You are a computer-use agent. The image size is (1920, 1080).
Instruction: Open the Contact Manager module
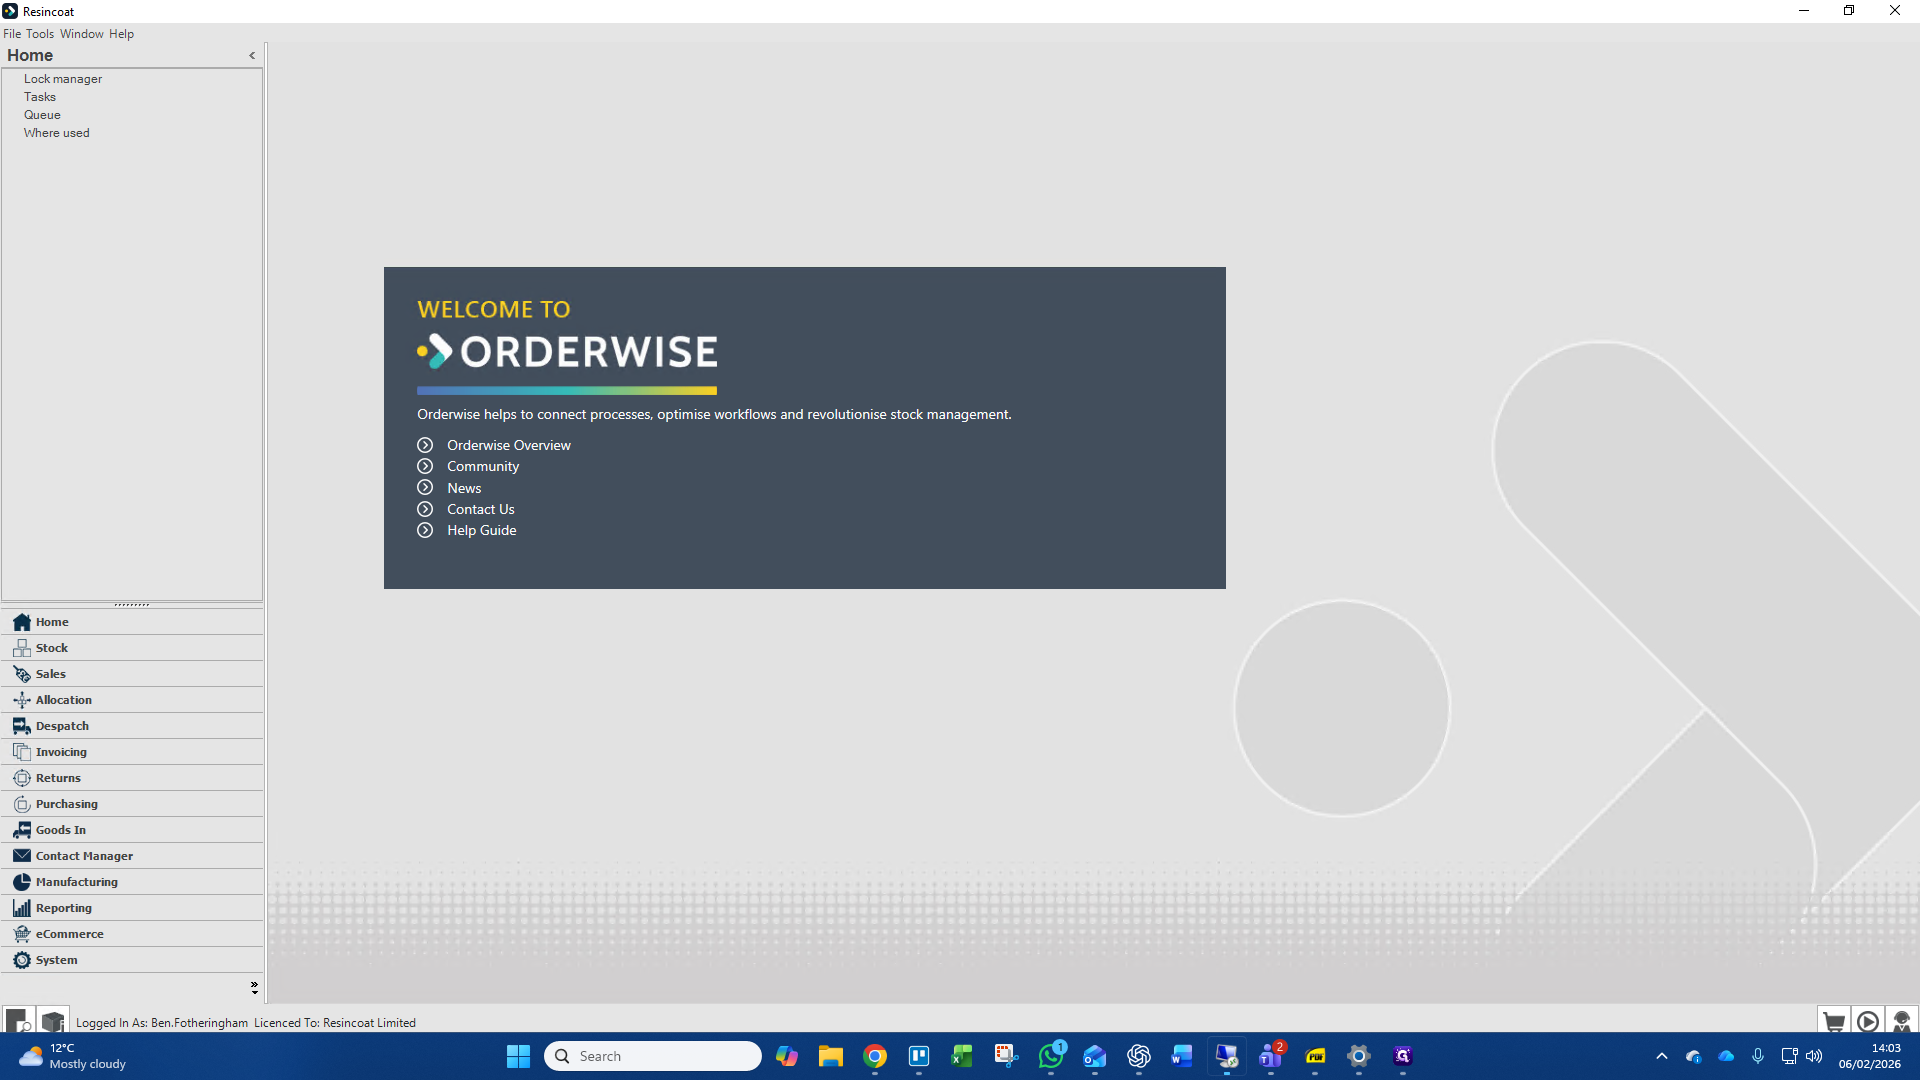84,856
